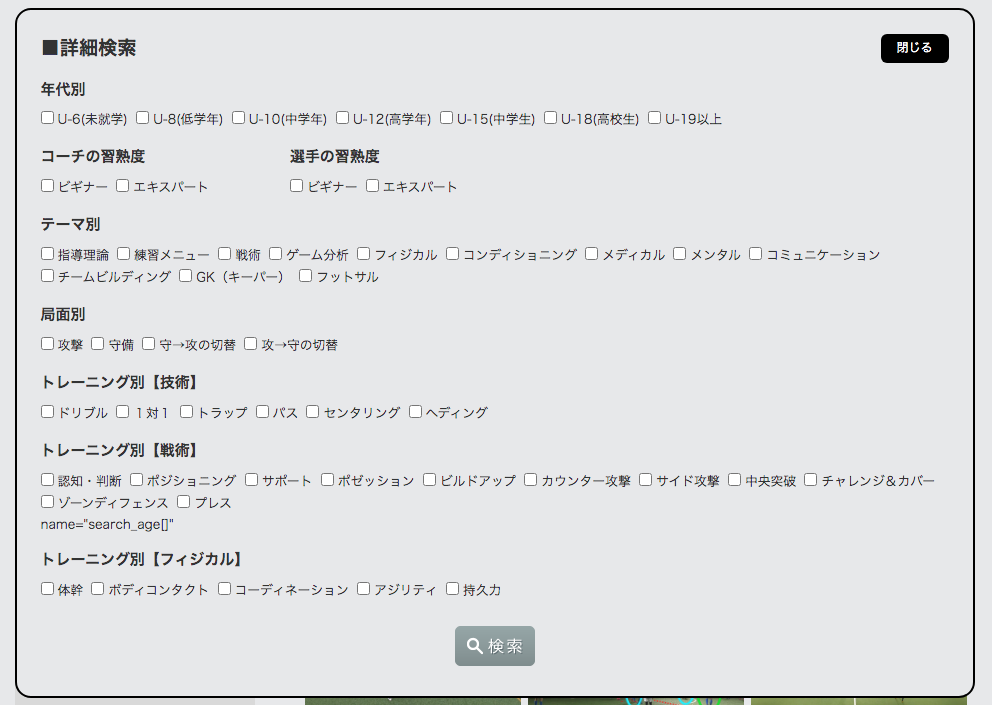Viewport: 992px width, 705px height.
Task: Check the U-6(未就学) age checkbox
Action: [x=47, y=118]
